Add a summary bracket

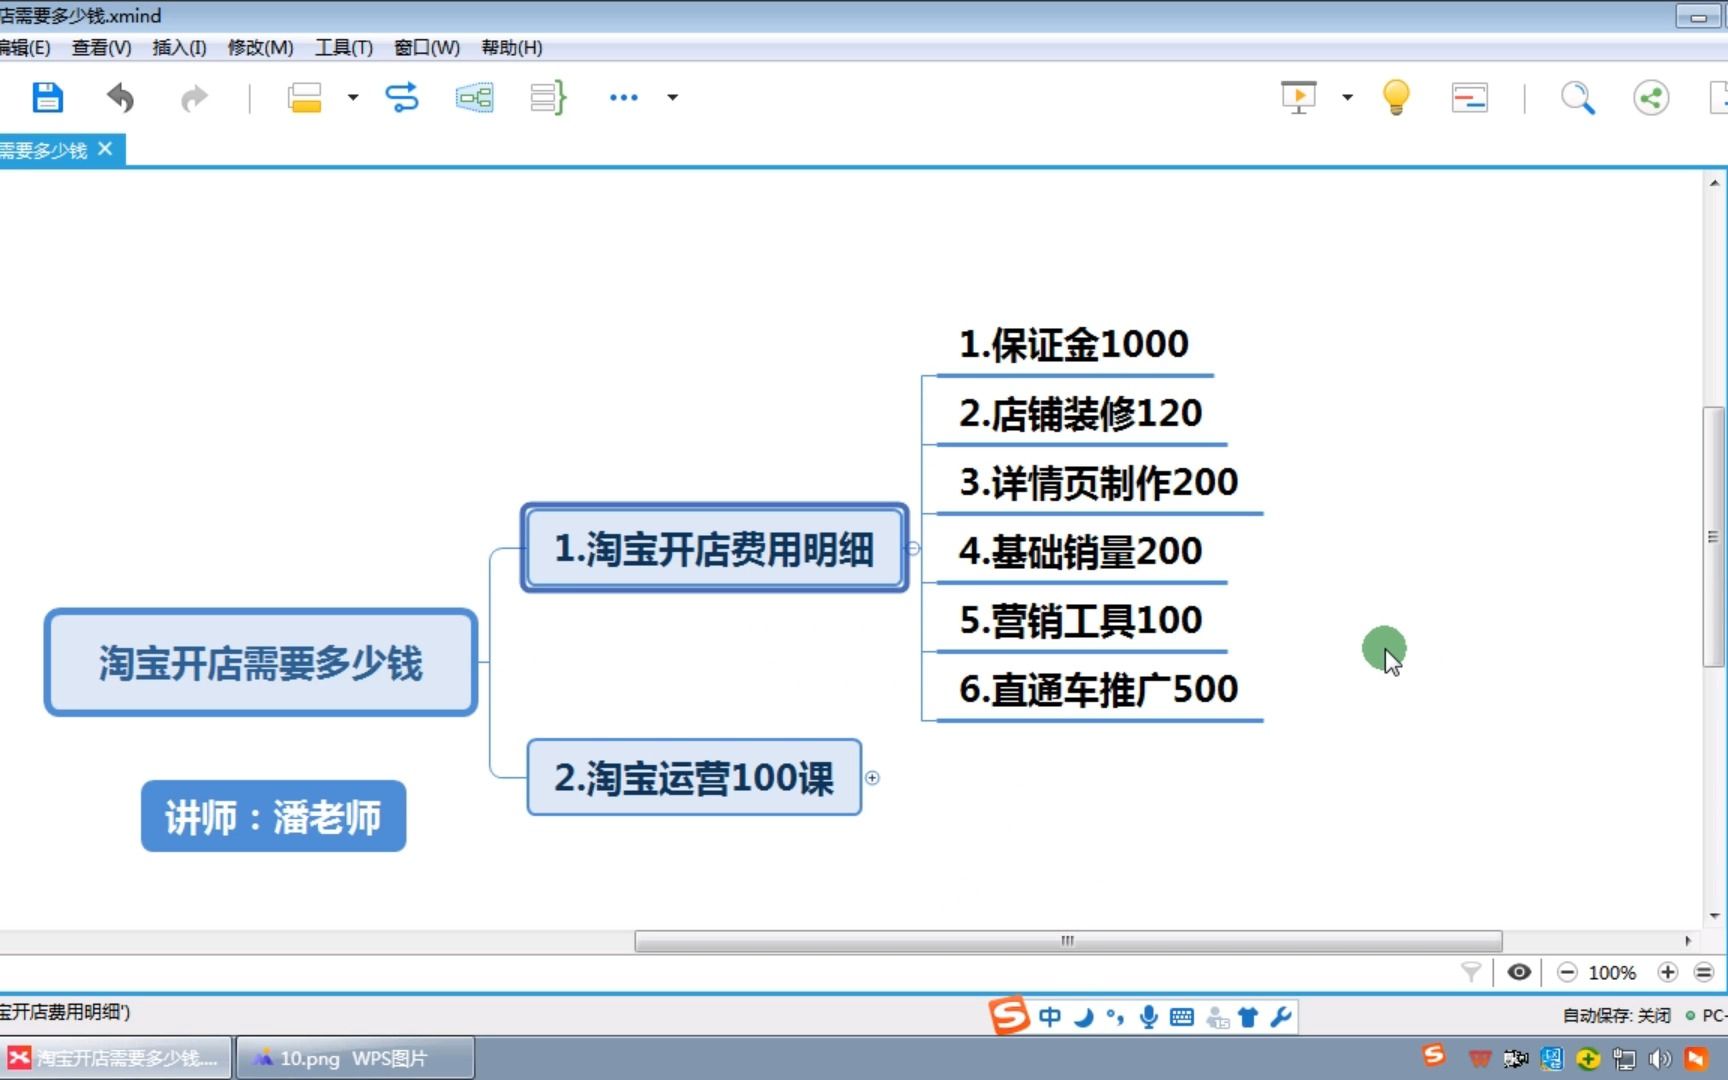548,97
